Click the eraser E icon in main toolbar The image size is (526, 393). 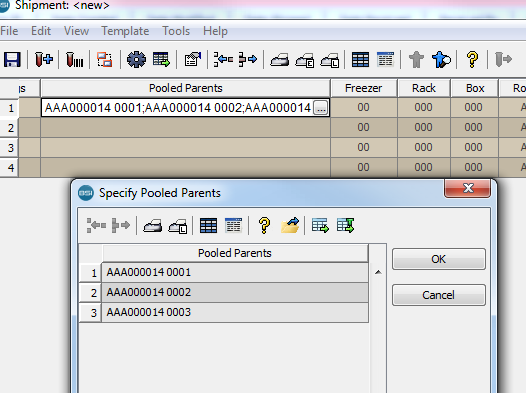point(305,60)
